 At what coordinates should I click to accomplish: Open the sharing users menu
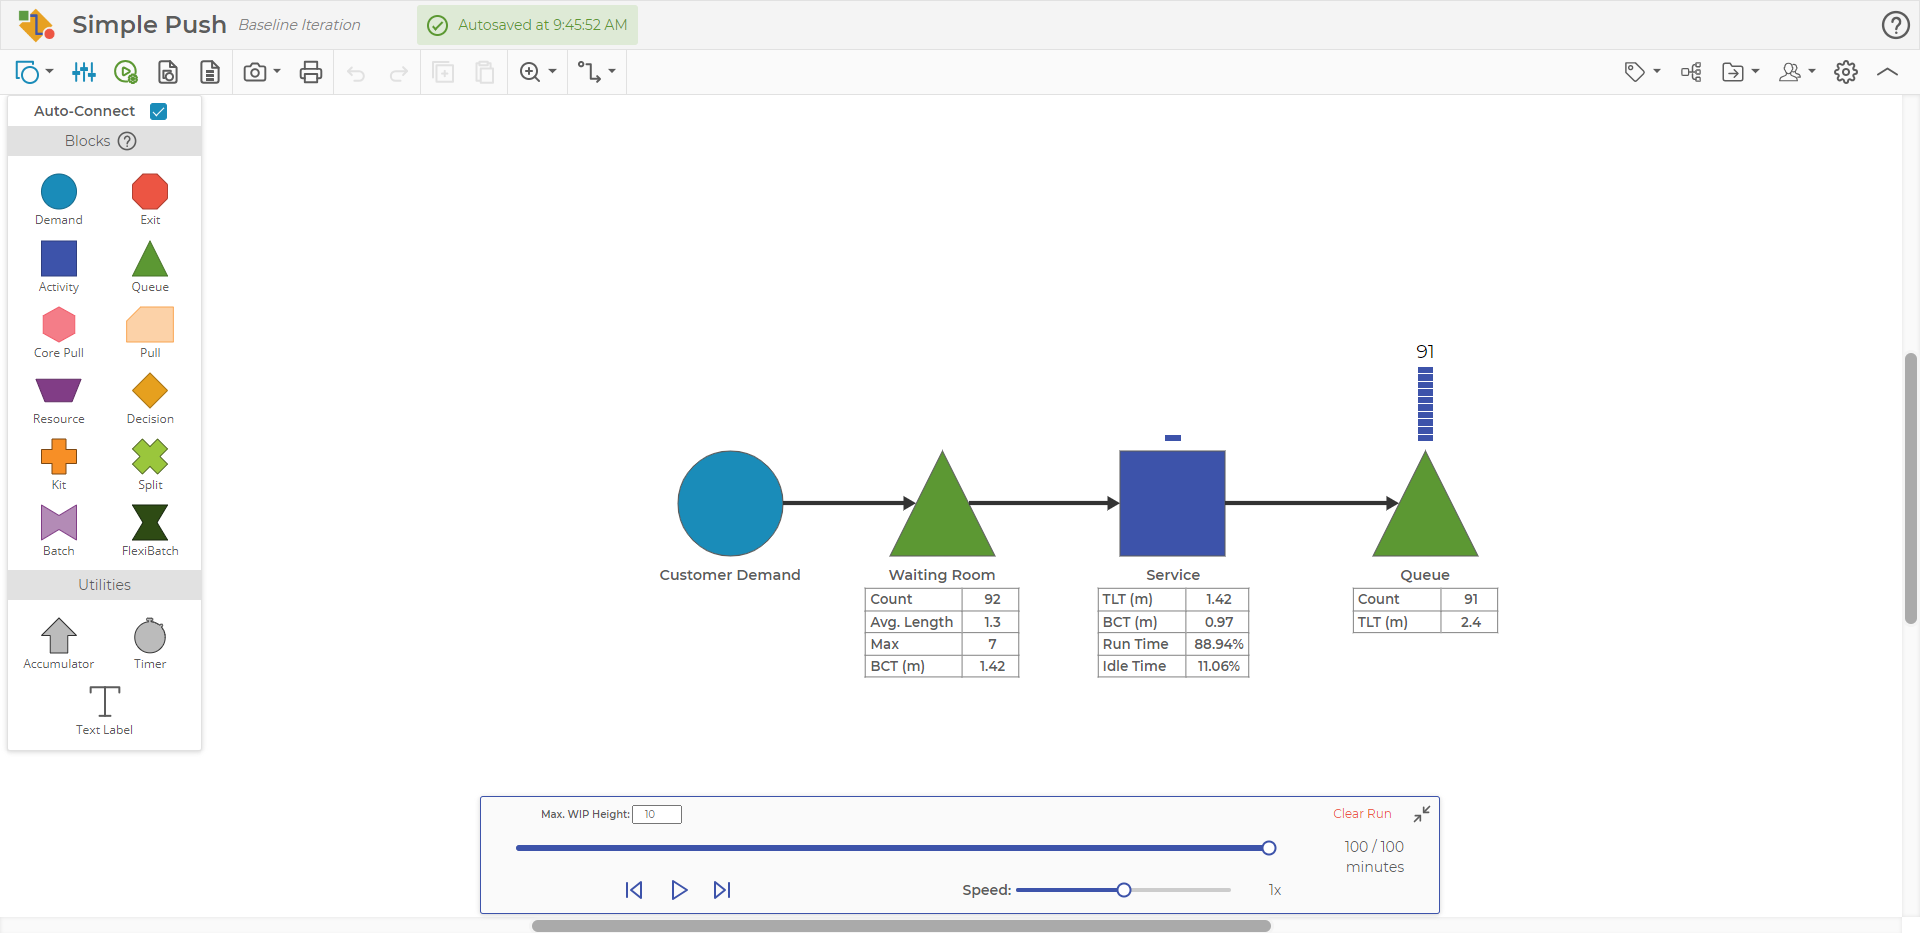pyautogui.click(x=1795, y=72)
